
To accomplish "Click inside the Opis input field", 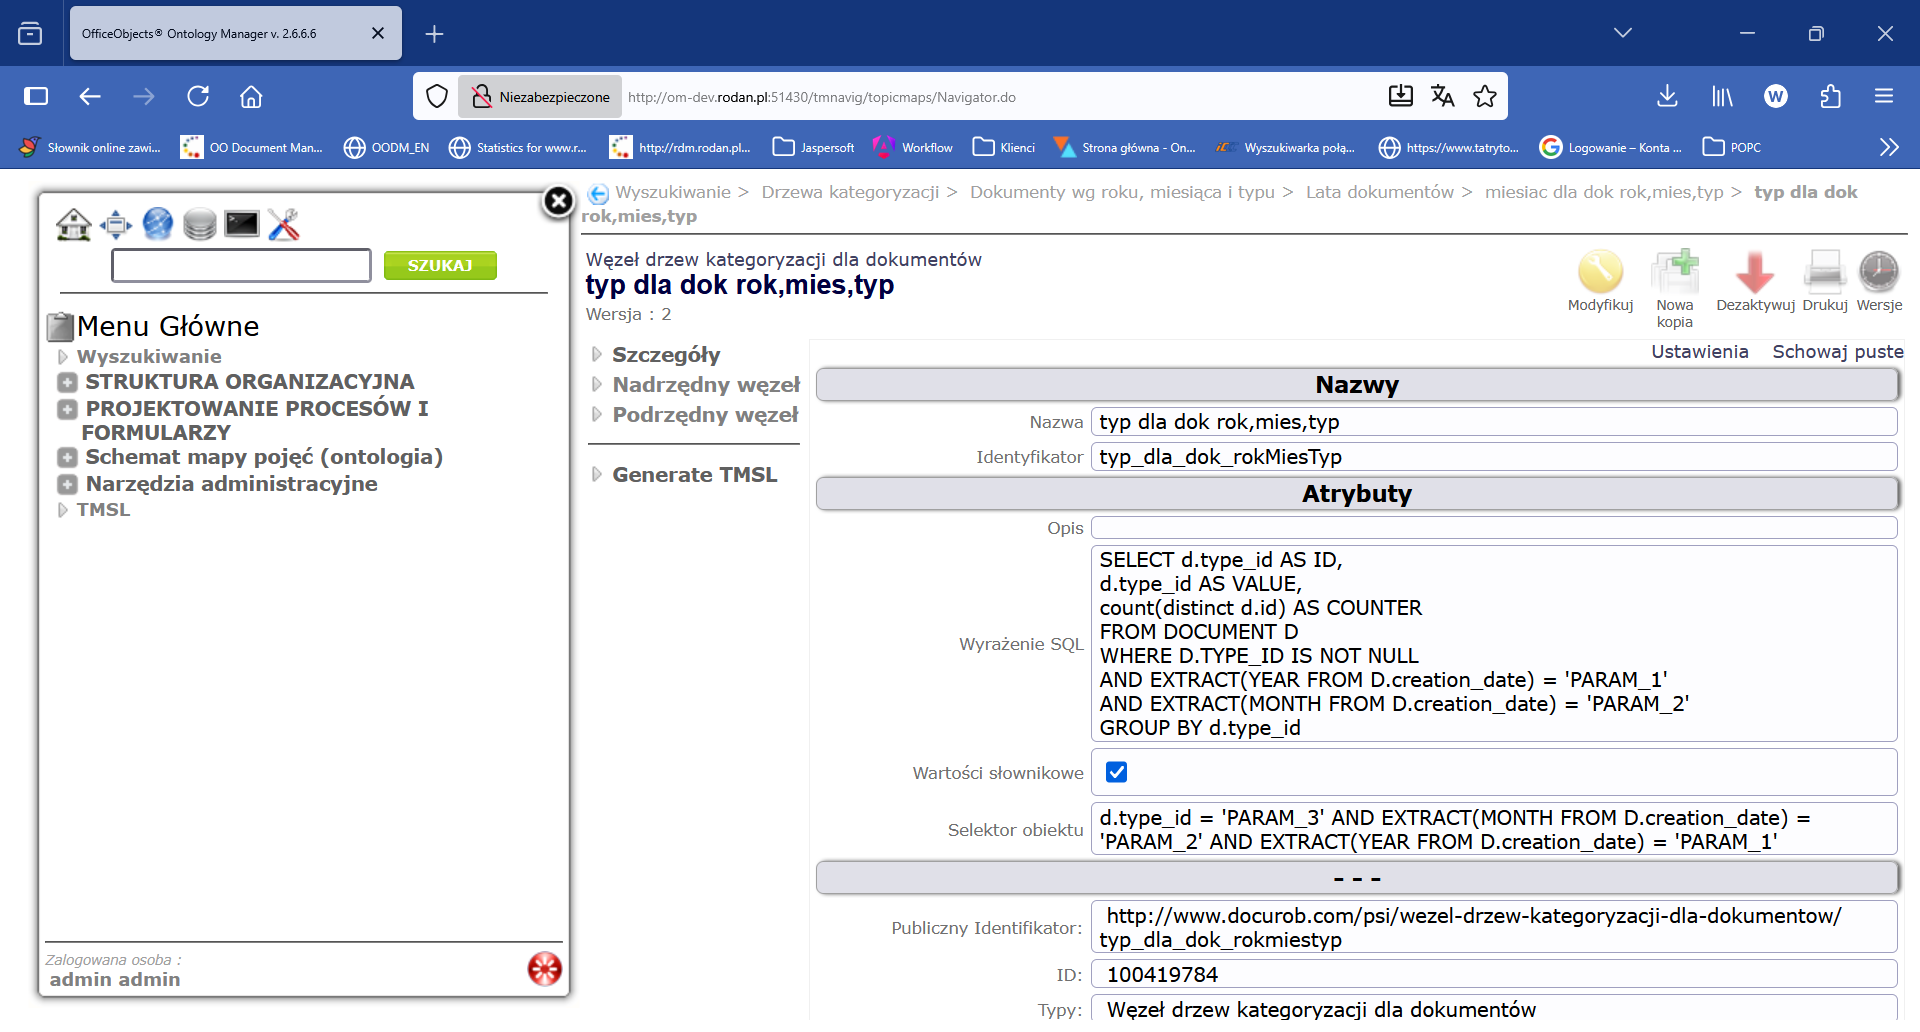I will pos(1400,527).
